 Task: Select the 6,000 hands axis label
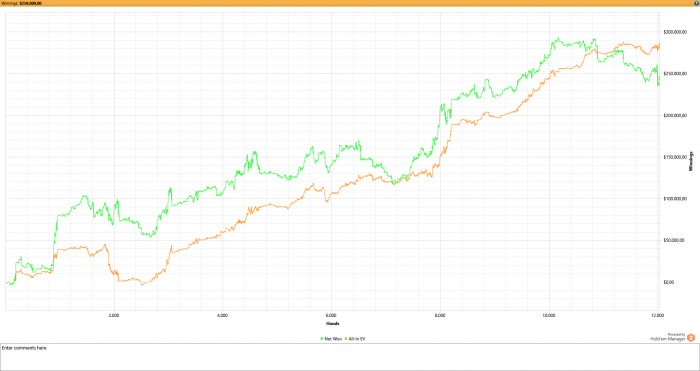click(x=331, y=315)
